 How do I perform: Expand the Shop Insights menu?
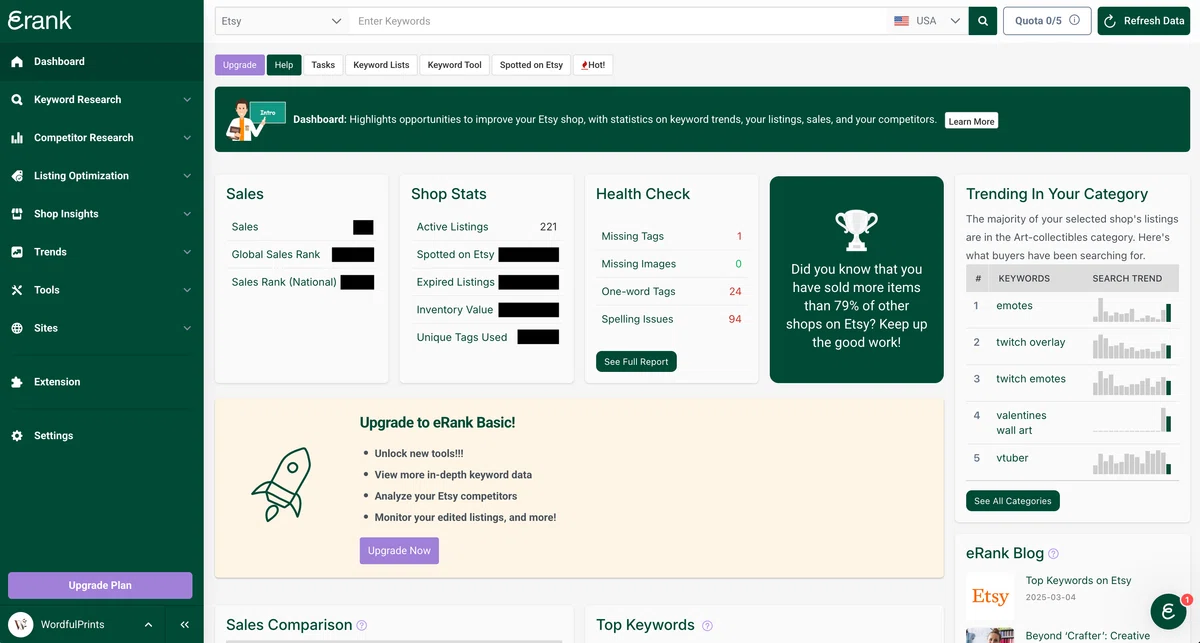coord(187,214)
